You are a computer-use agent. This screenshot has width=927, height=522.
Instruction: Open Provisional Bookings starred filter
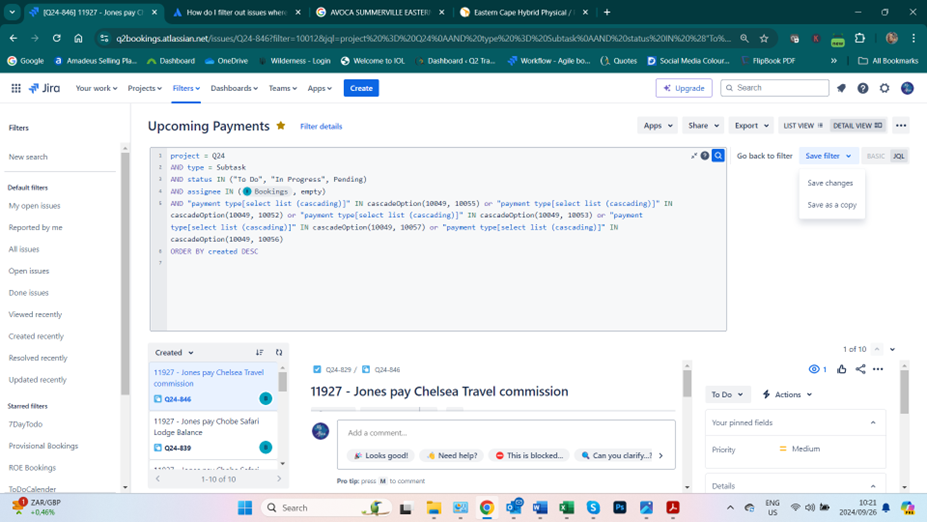(x=43, y=446)
